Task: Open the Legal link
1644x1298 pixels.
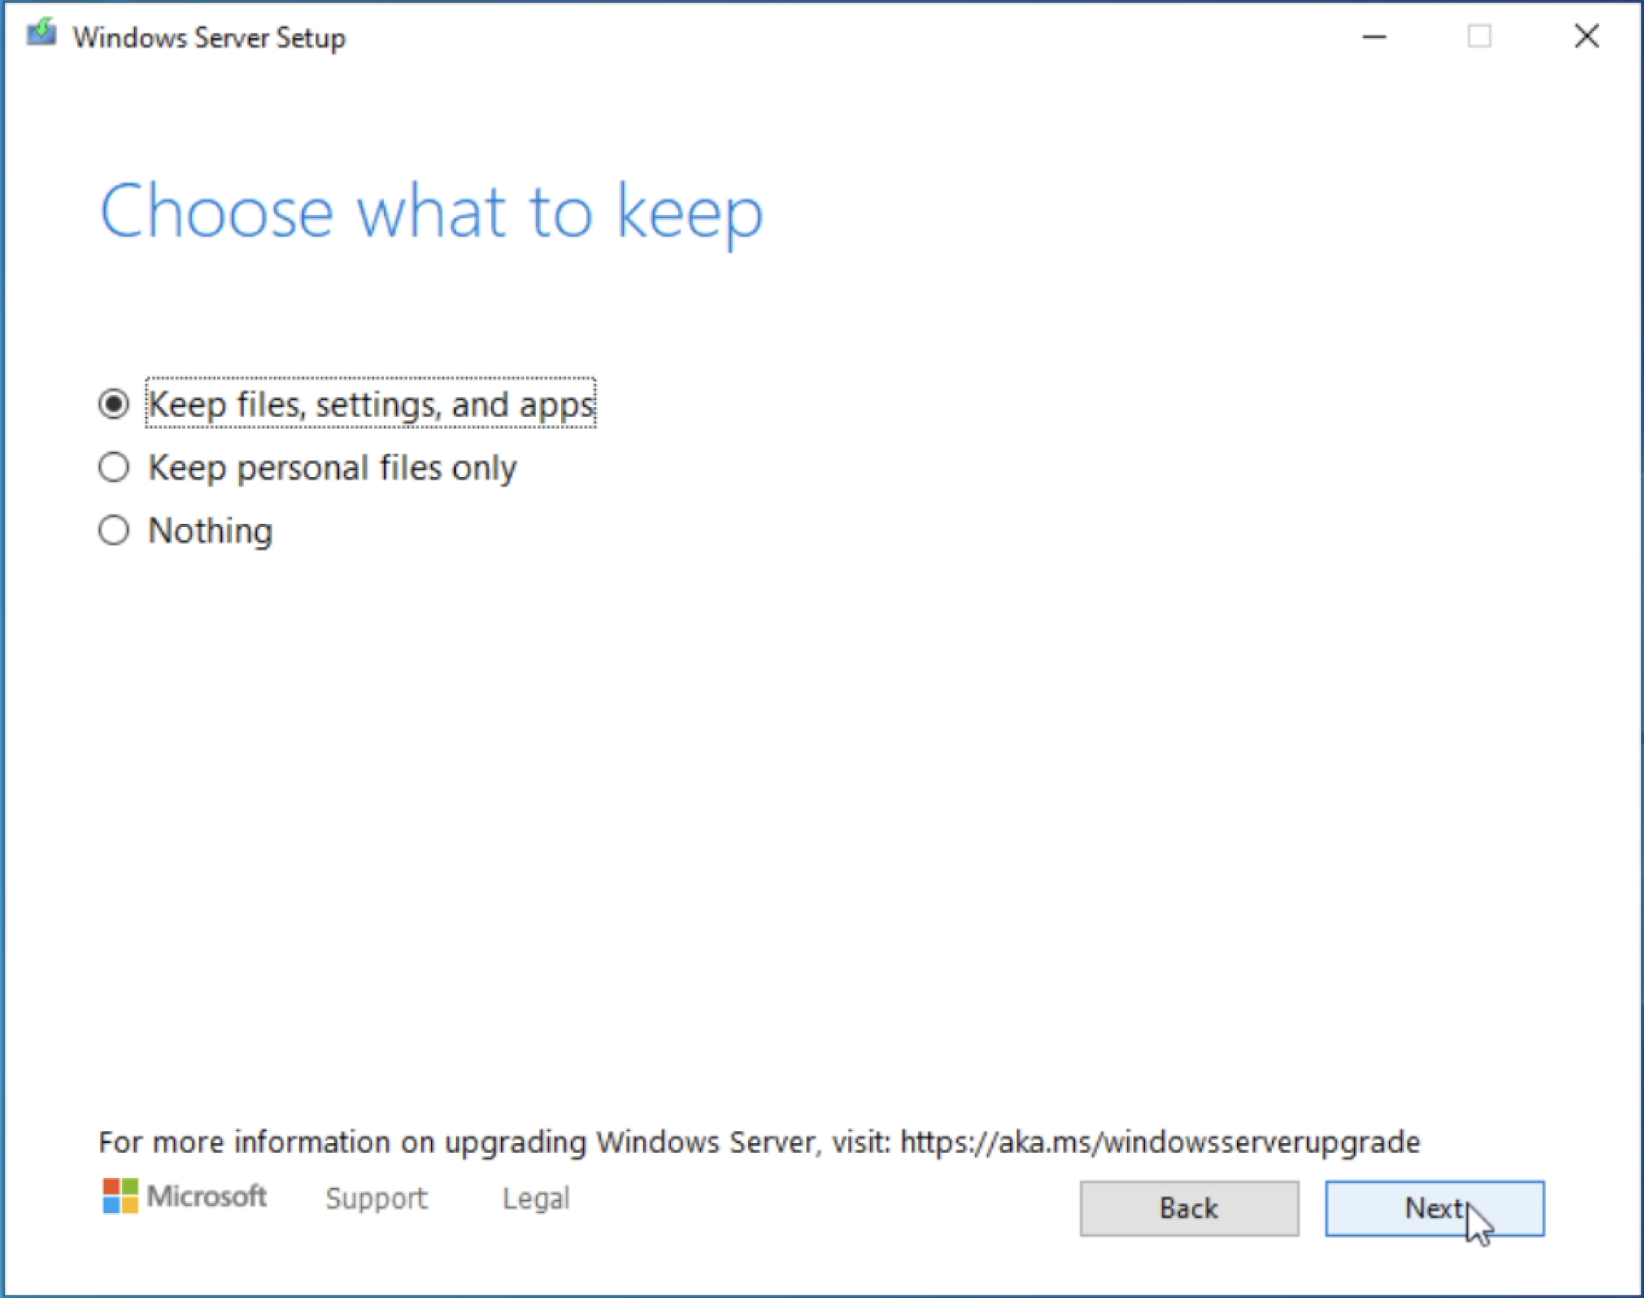Action: tap(536, 1198)
